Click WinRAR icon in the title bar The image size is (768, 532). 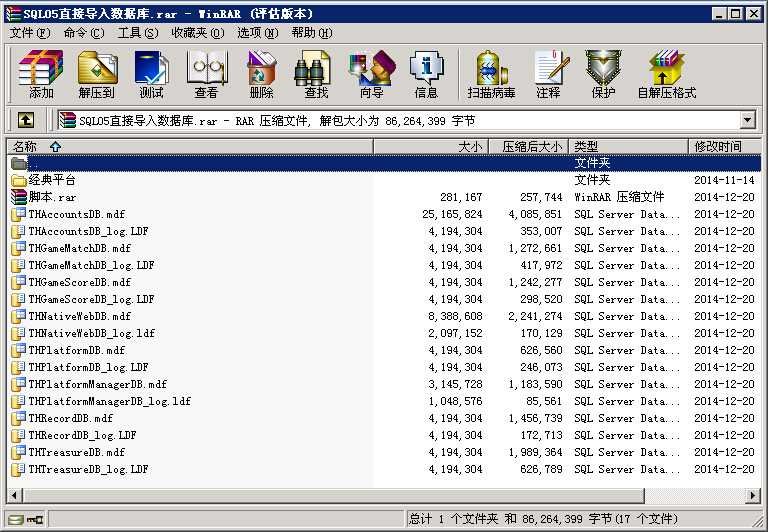click(14, 14)
